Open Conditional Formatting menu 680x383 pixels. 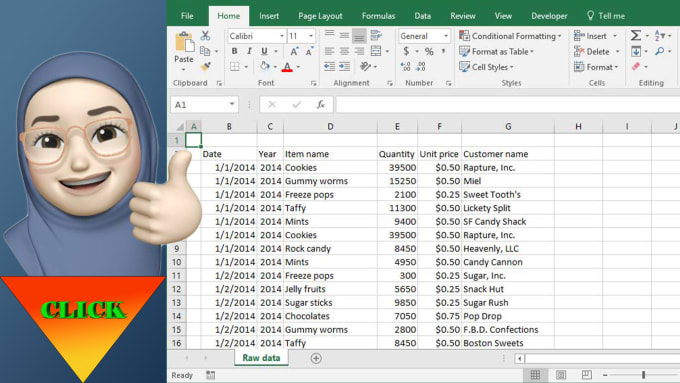(510, 36)
